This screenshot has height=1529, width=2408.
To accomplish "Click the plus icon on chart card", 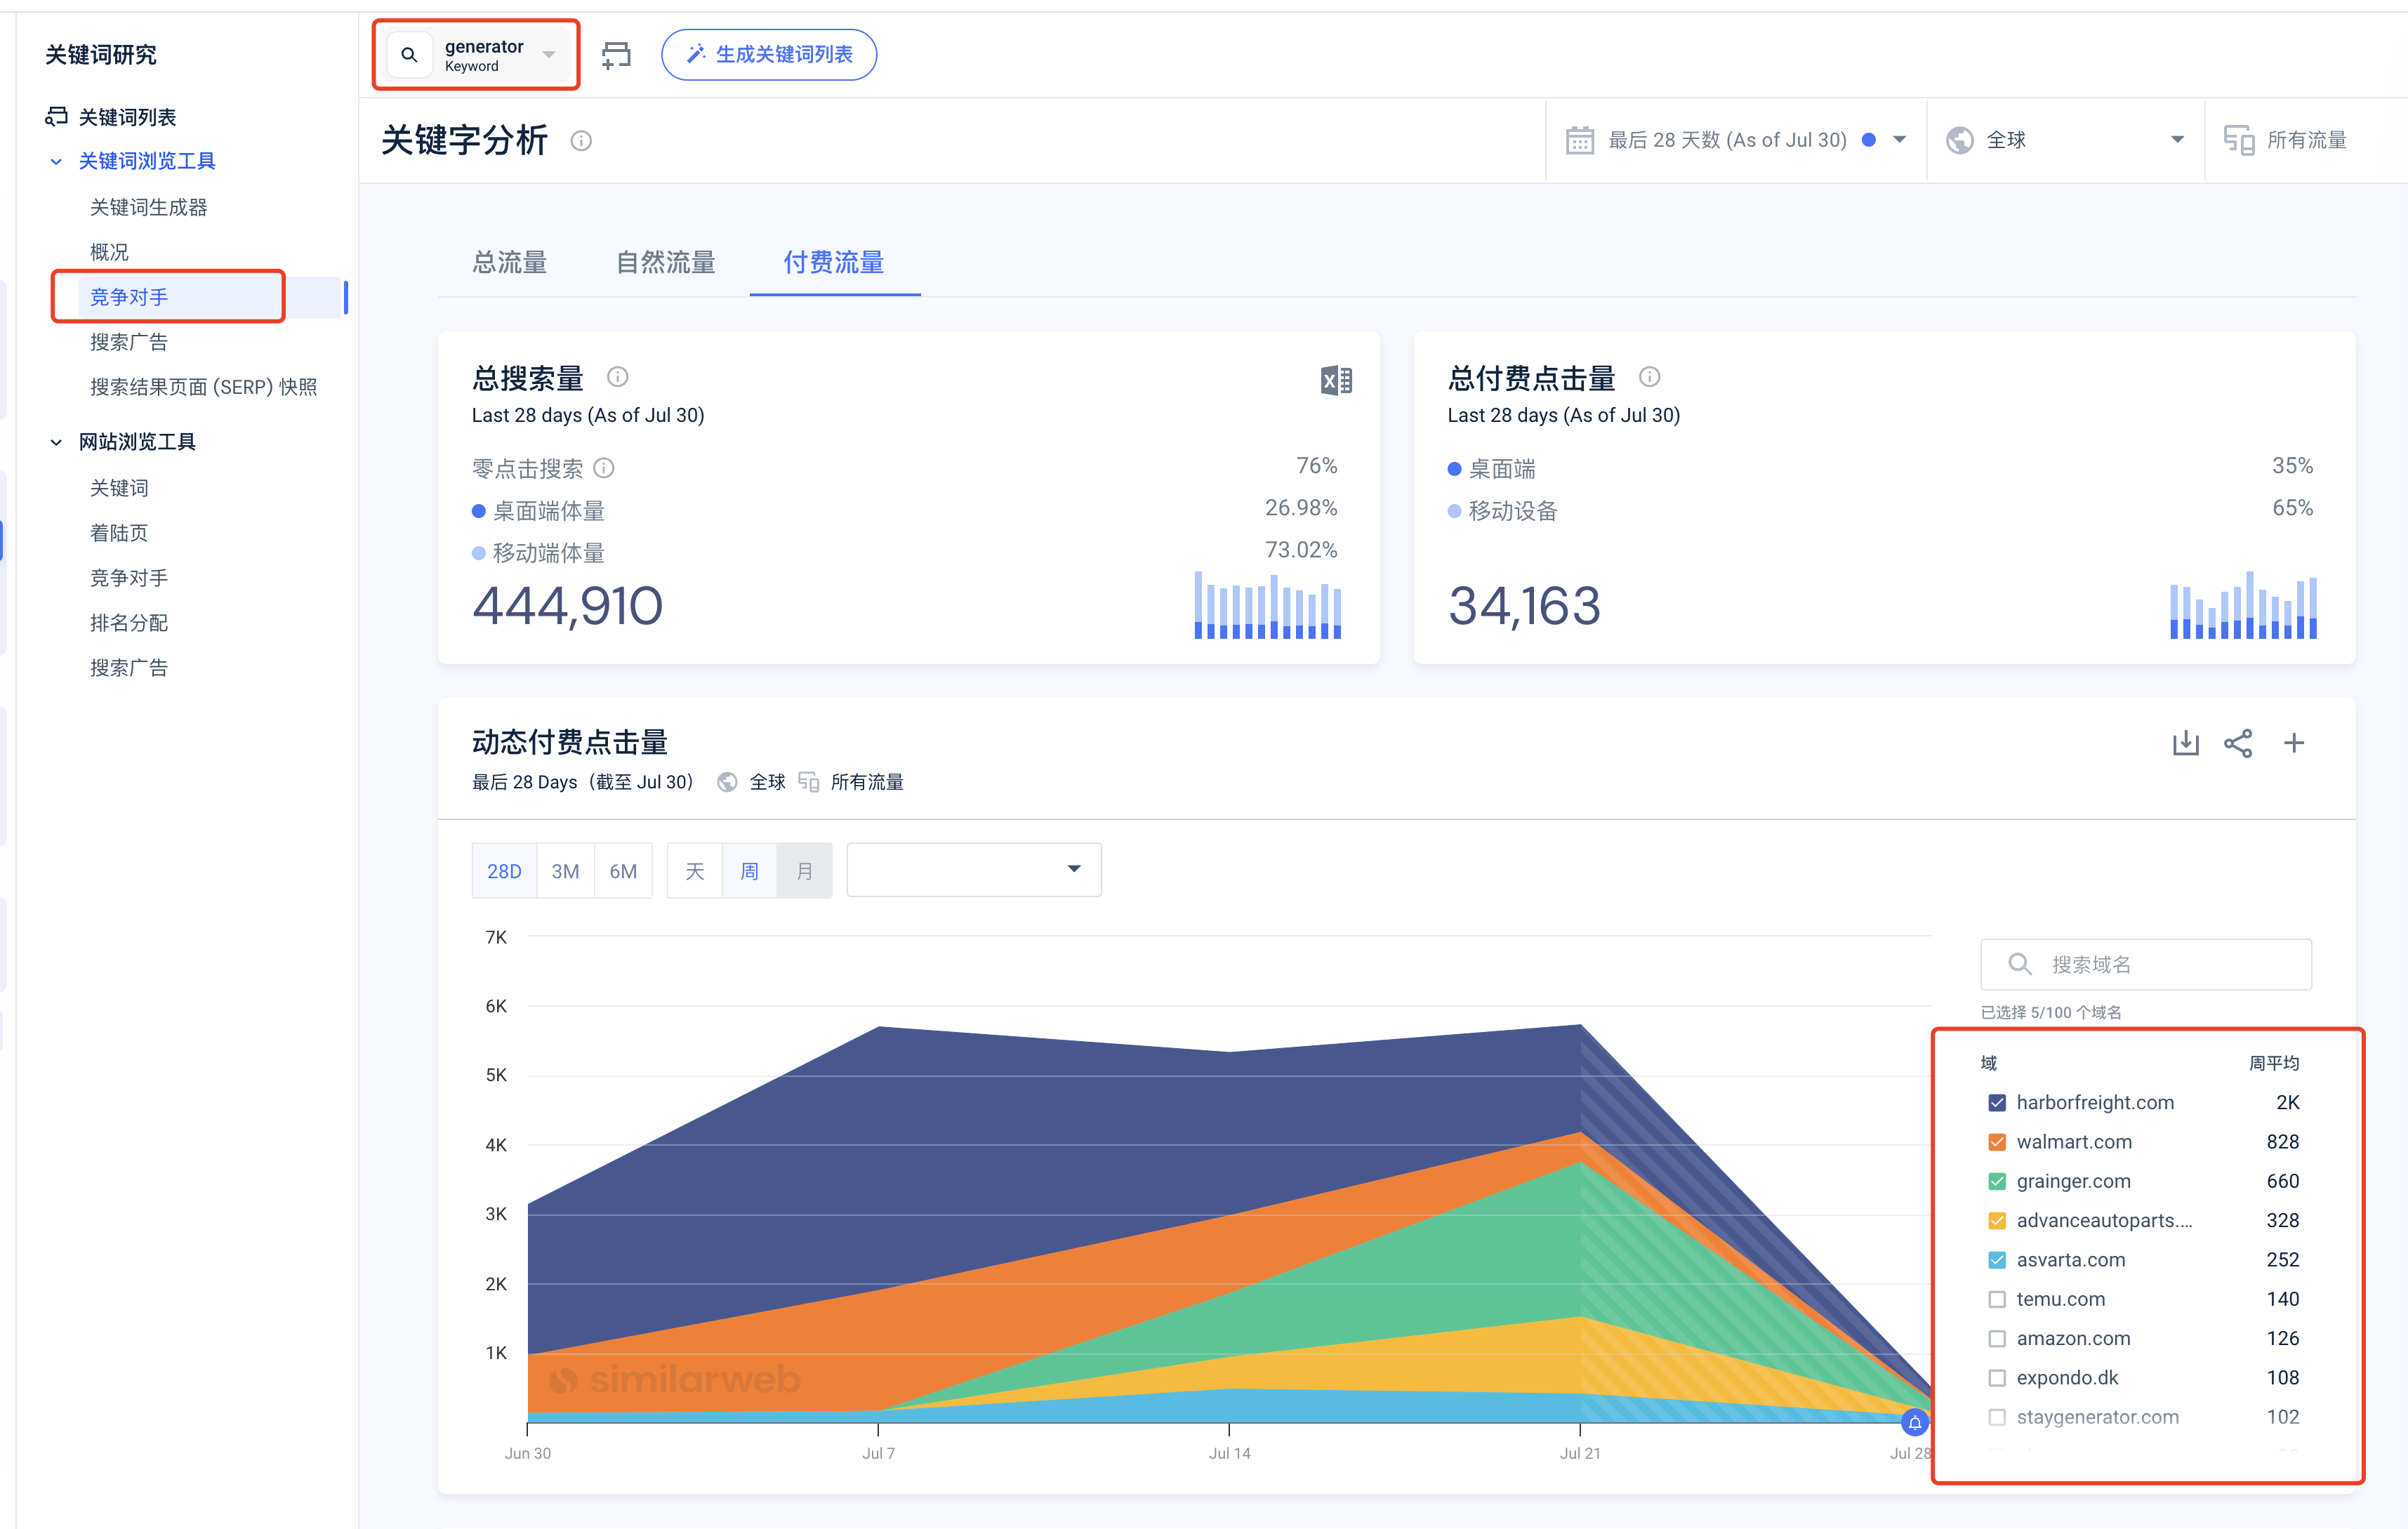I will pyautogui.click(x=2294, y=743).
